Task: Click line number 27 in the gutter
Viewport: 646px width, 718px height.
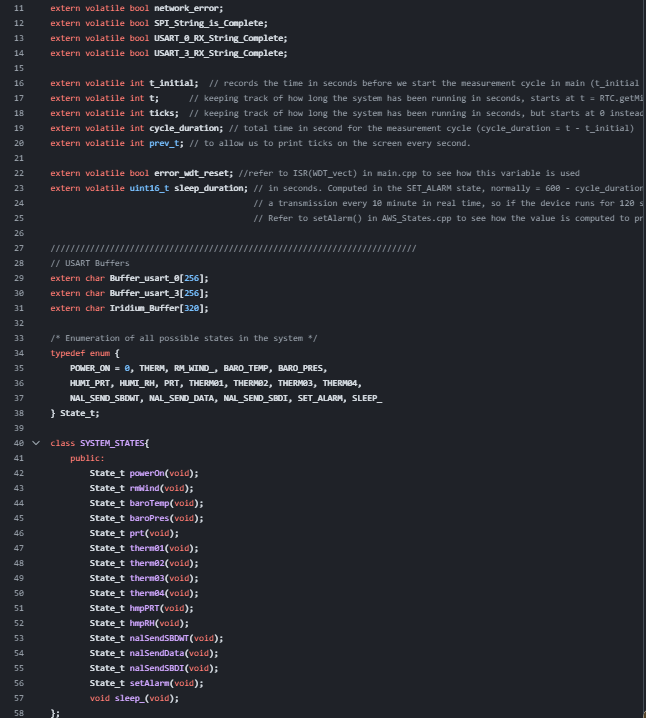Action: tap(19, 248)
